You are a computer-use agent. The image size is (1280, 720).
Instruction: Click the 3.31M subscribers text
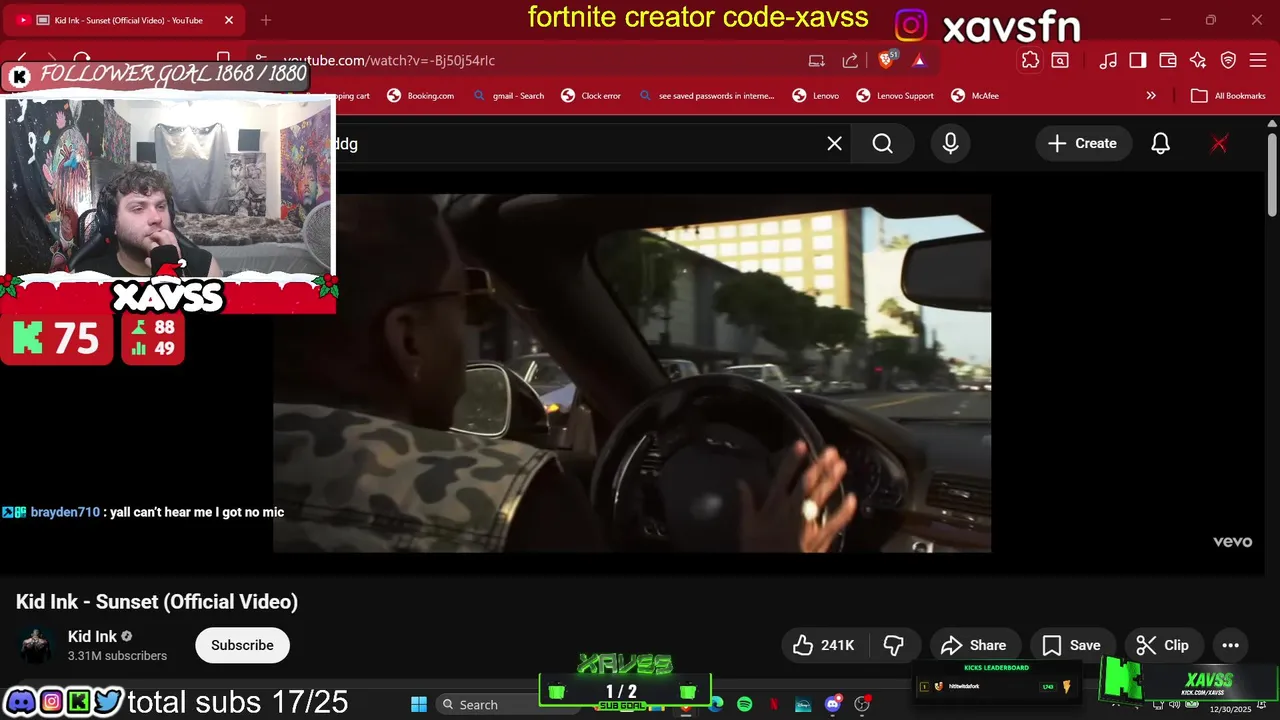pyautogui.click(x=117, y=656)
